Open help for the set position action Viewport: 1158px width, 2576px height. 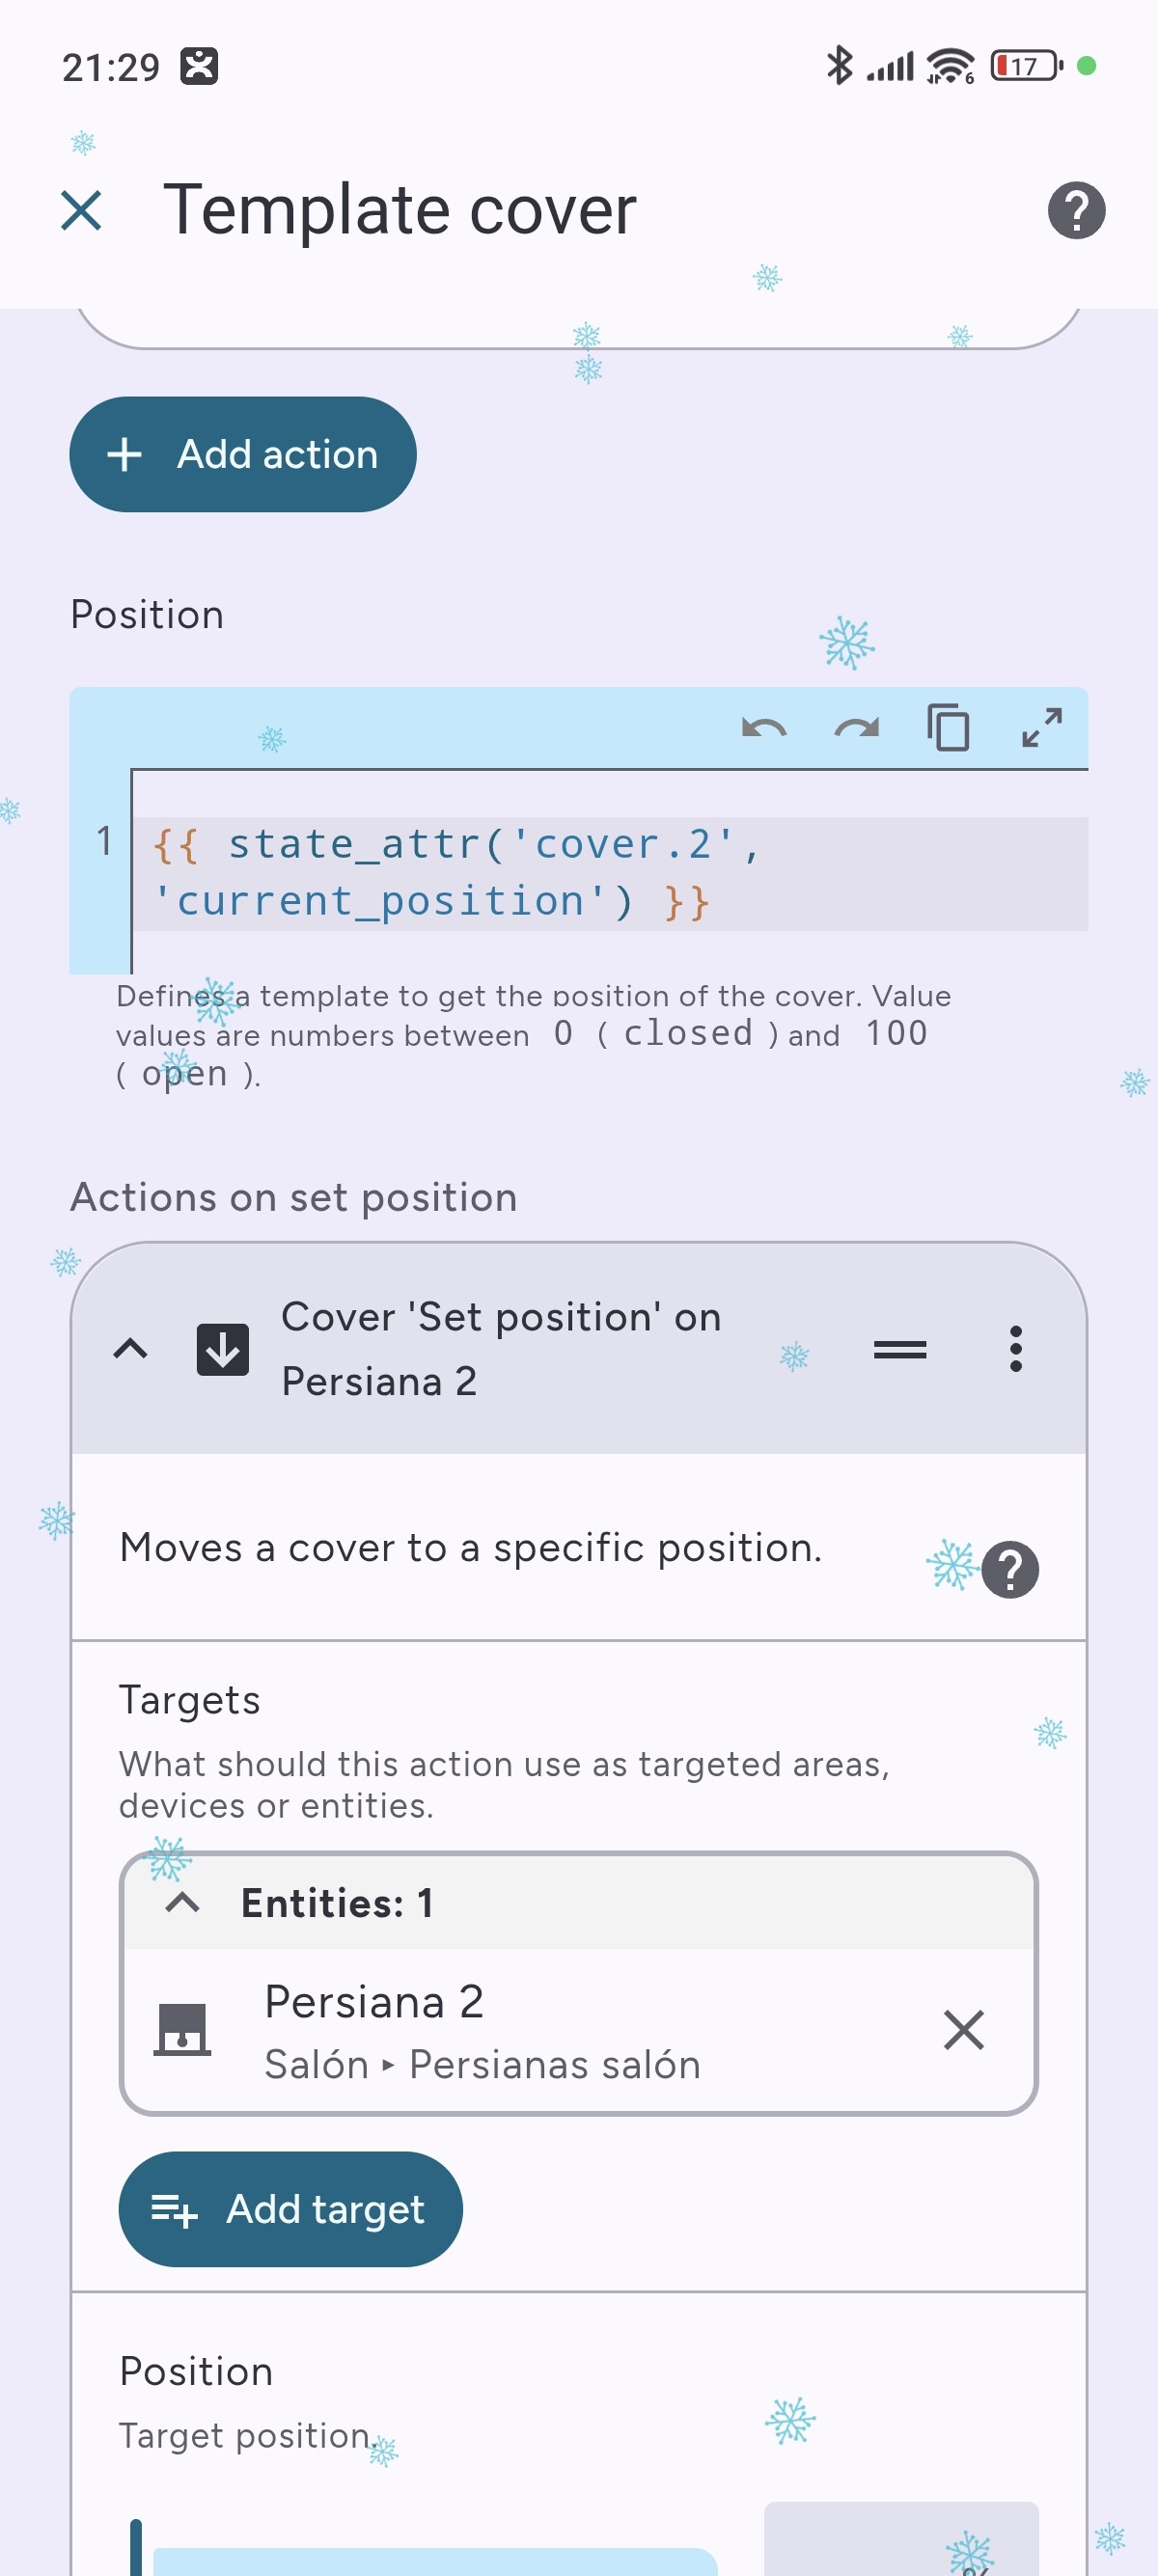click(1010, 1569)
